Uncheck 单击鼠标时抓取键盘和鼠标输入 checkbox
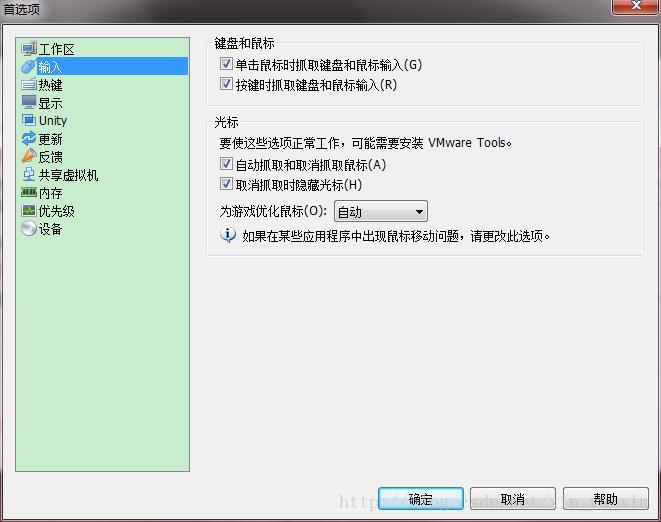Image resolution: width=661 pixels, height=522 pixels. click(x=226, y=64)
